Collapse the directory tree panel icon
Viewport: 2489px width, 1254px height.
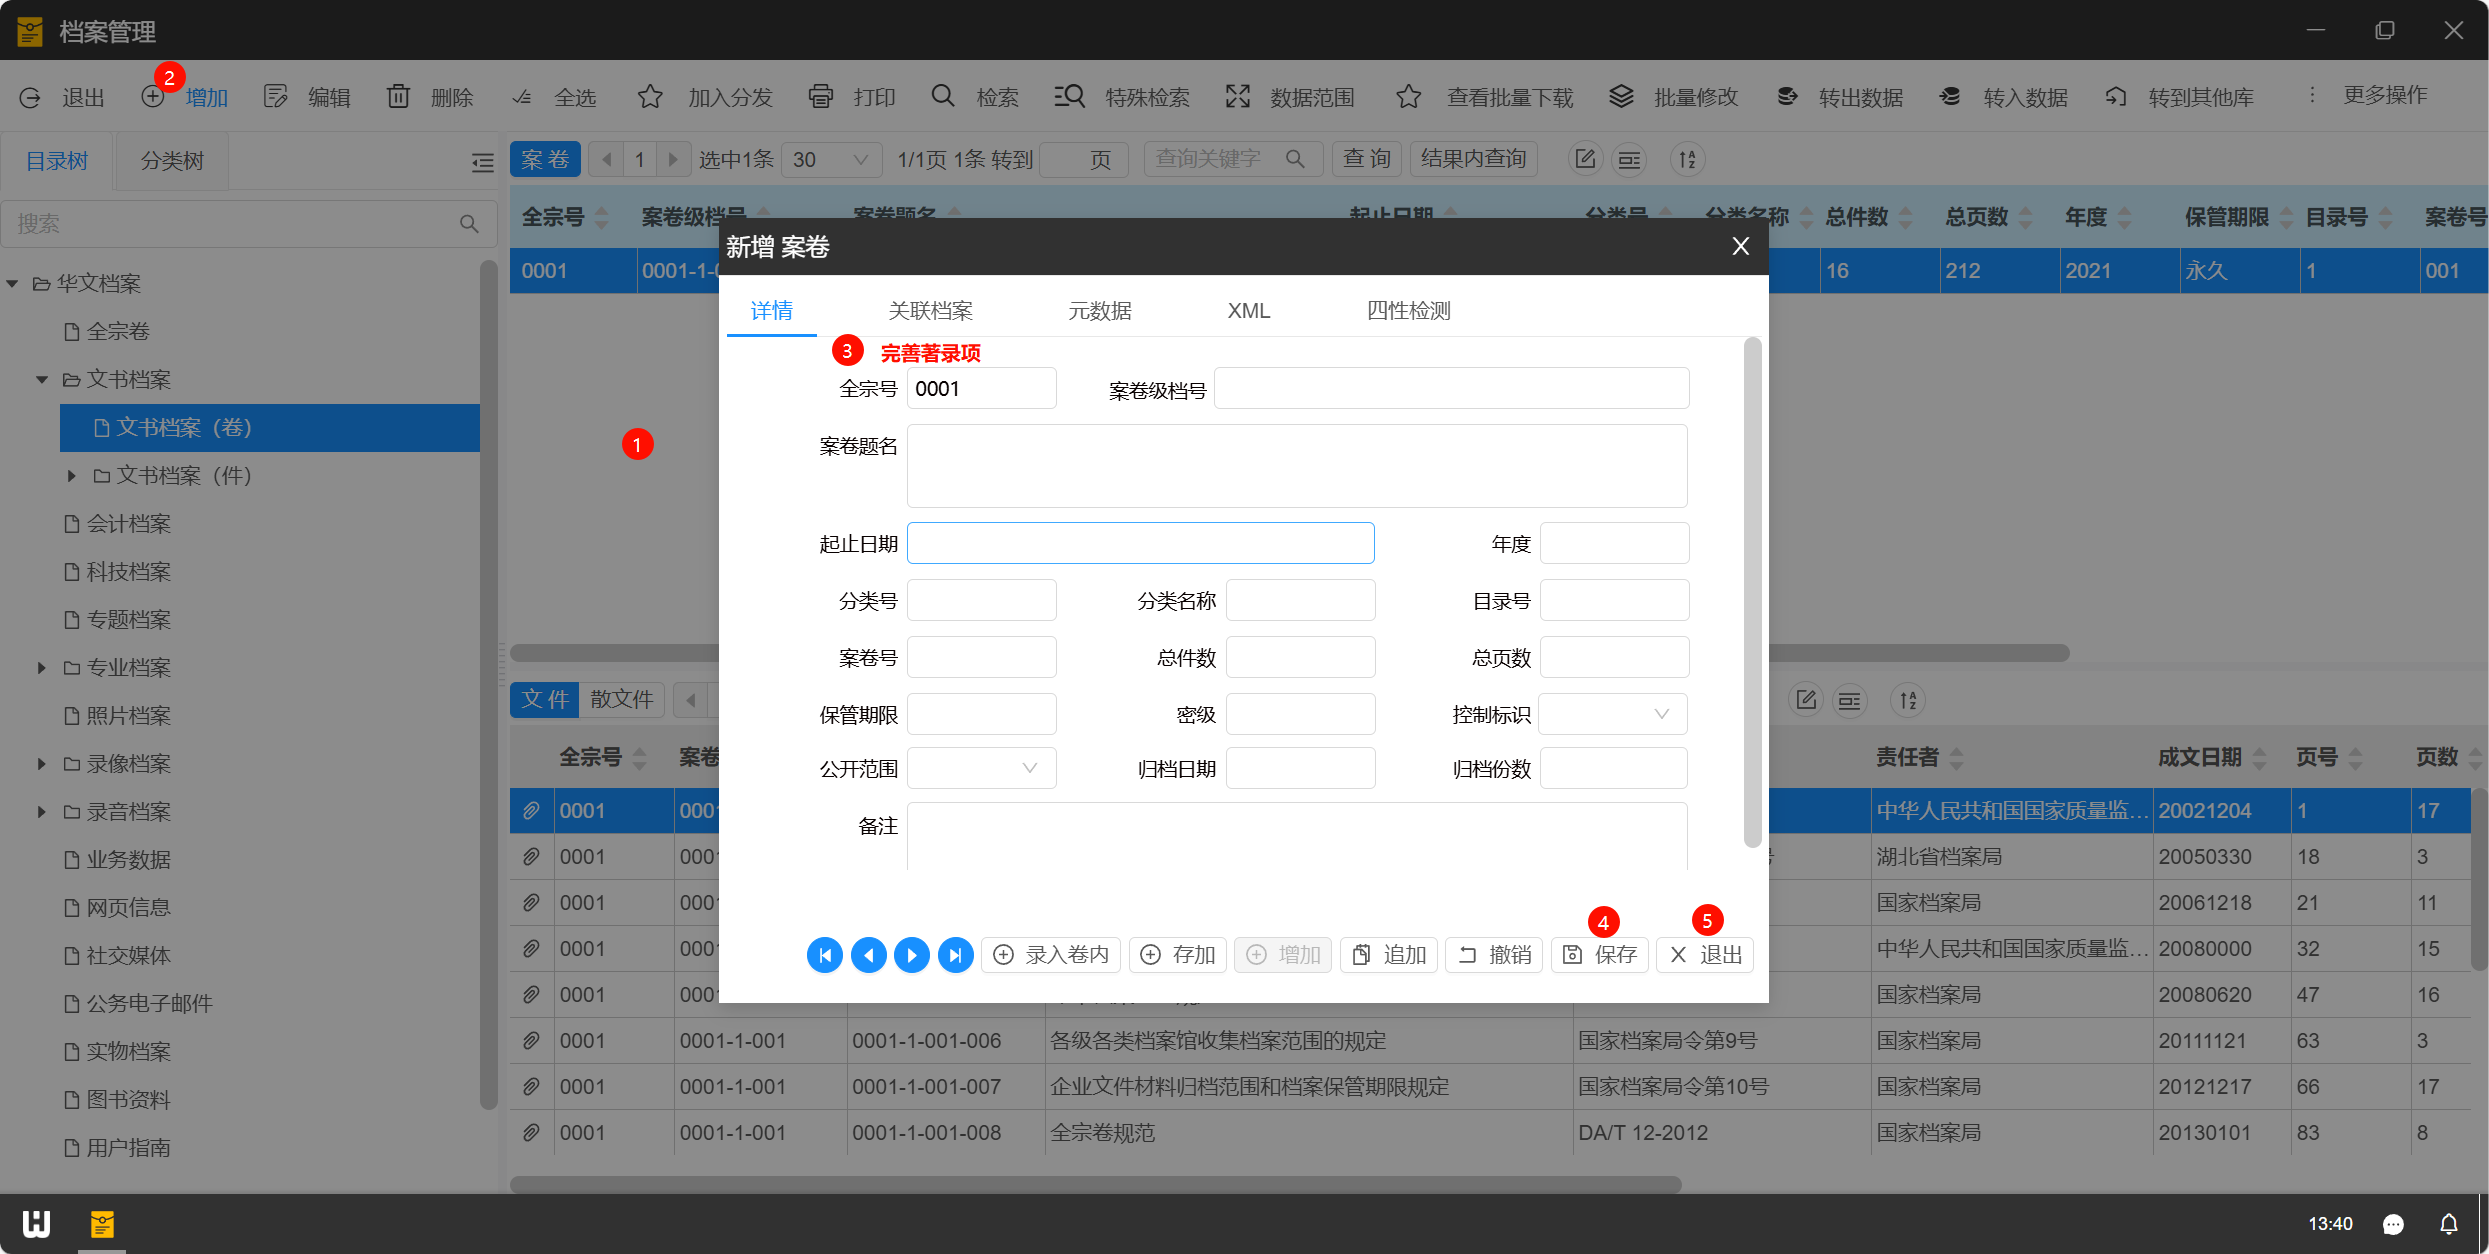(482, 162)
